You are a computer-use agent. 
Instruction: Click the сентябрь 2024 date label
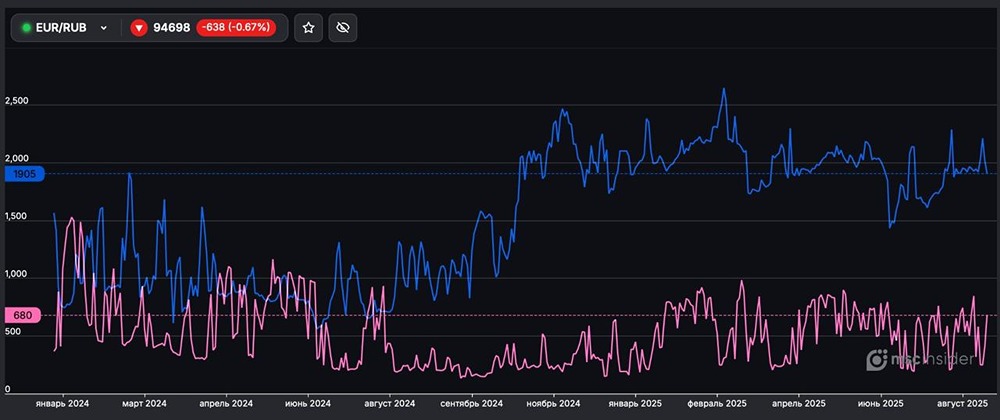(x=472, y=404)
